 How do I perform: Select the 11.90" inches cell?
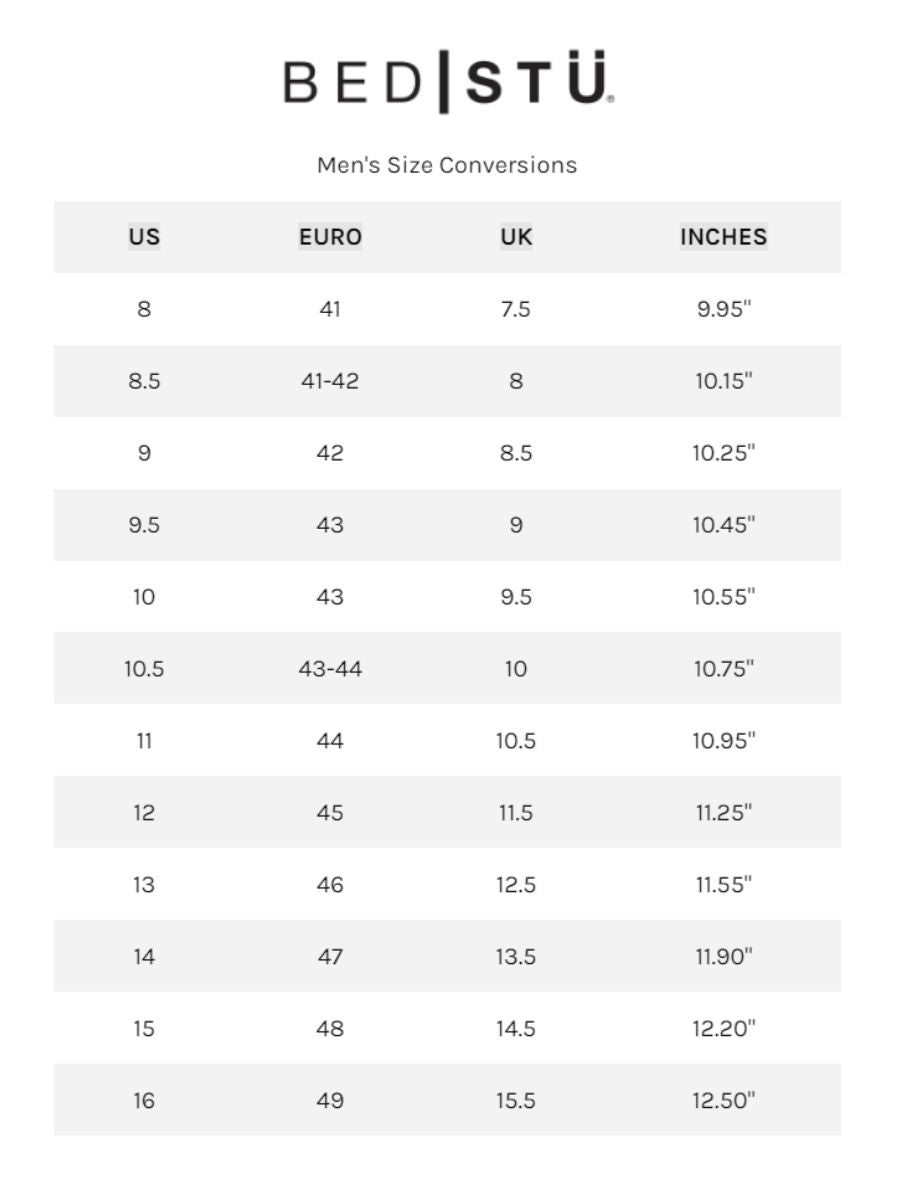coord(724,957)
